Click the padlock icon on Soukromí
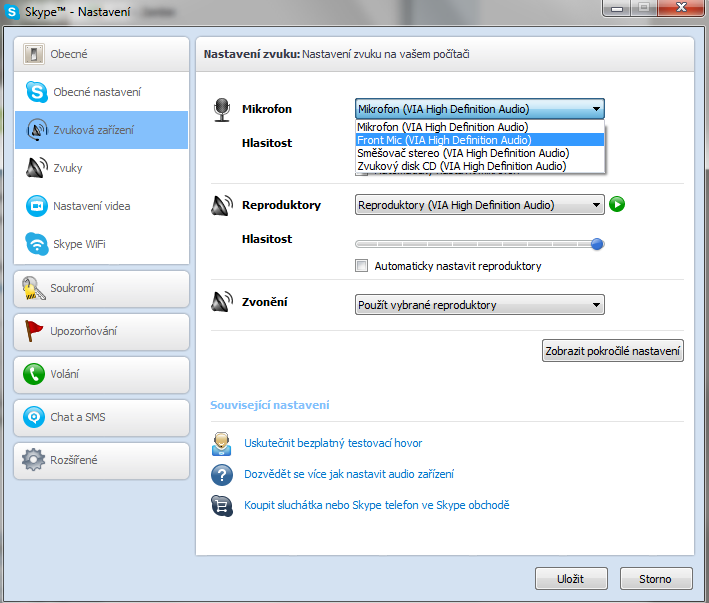Image resolution: width=709 pixels, height=603 pixels. (x=33, y=288)
